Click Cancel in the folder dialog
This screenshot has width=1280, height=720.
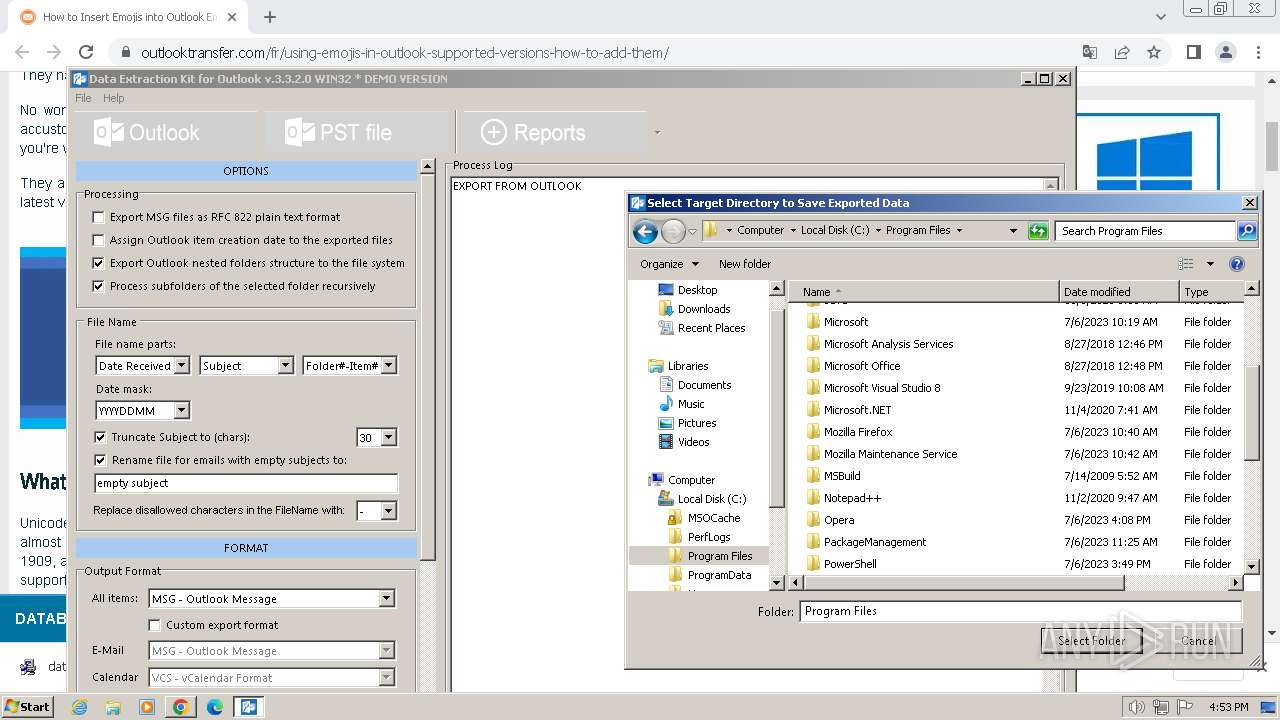1197,641
